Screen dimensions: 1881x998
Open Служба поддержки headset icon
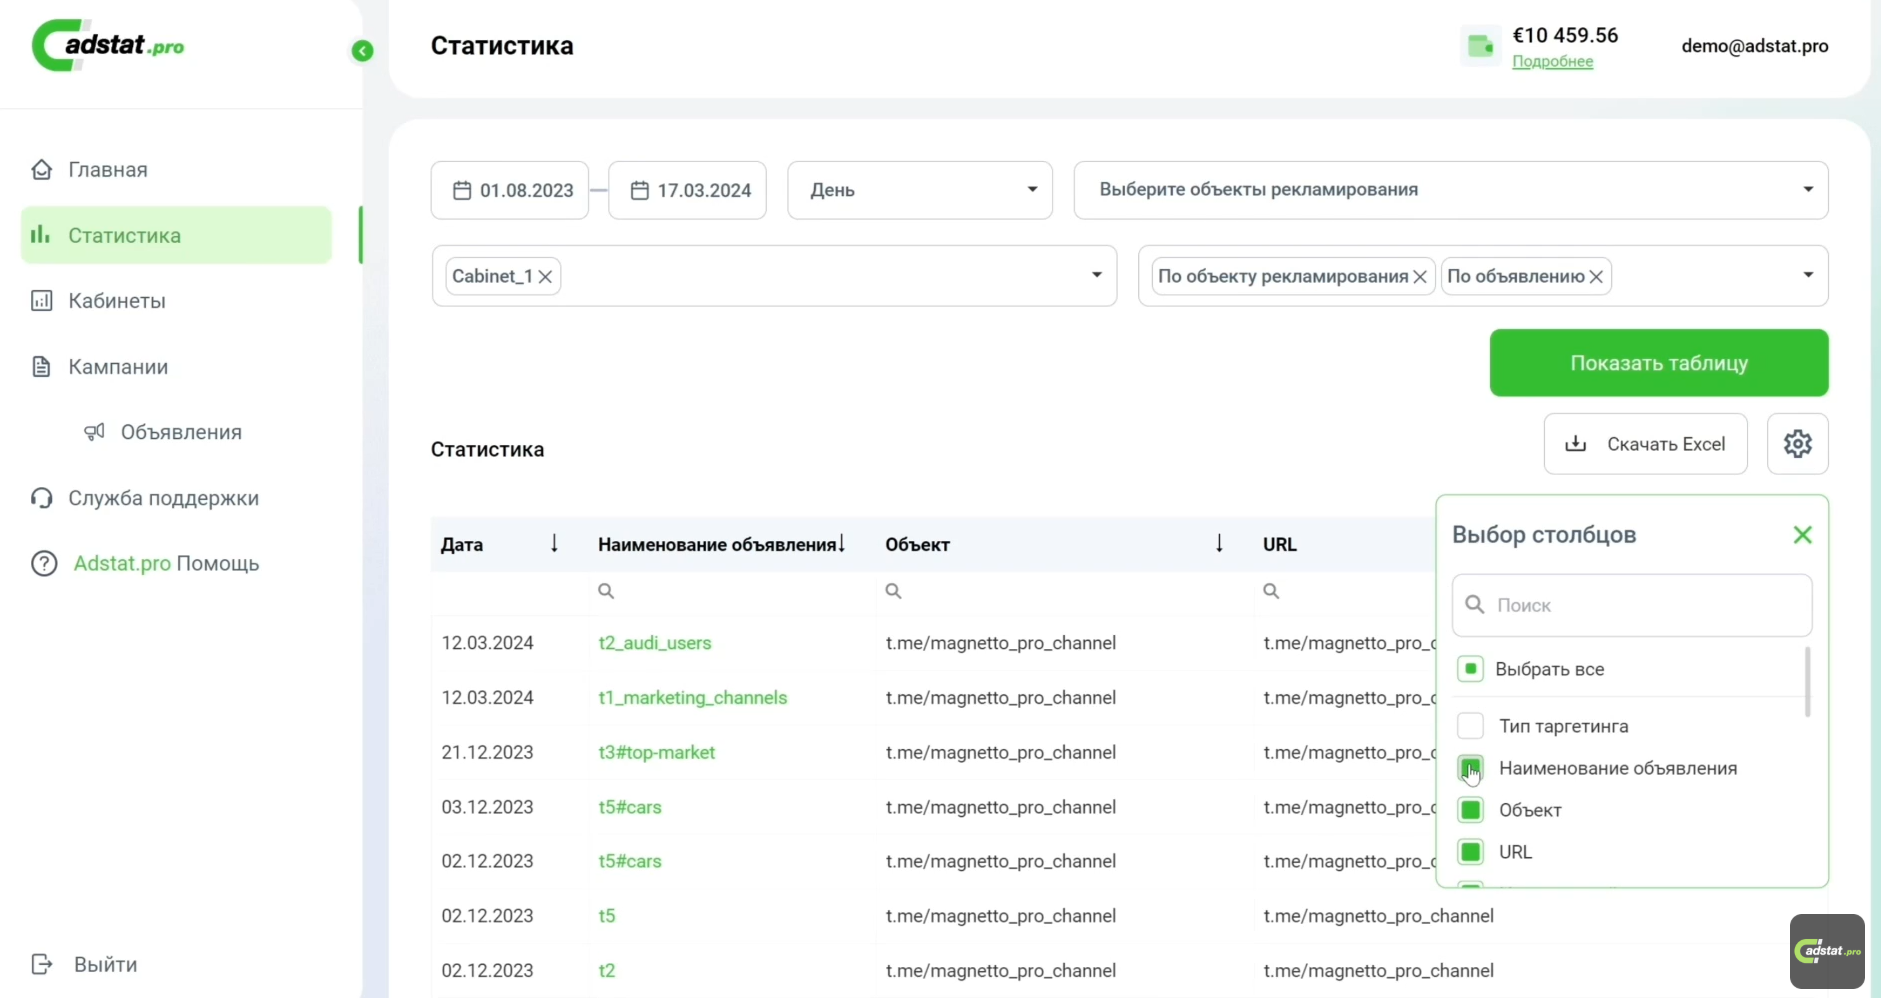(41, 497)
